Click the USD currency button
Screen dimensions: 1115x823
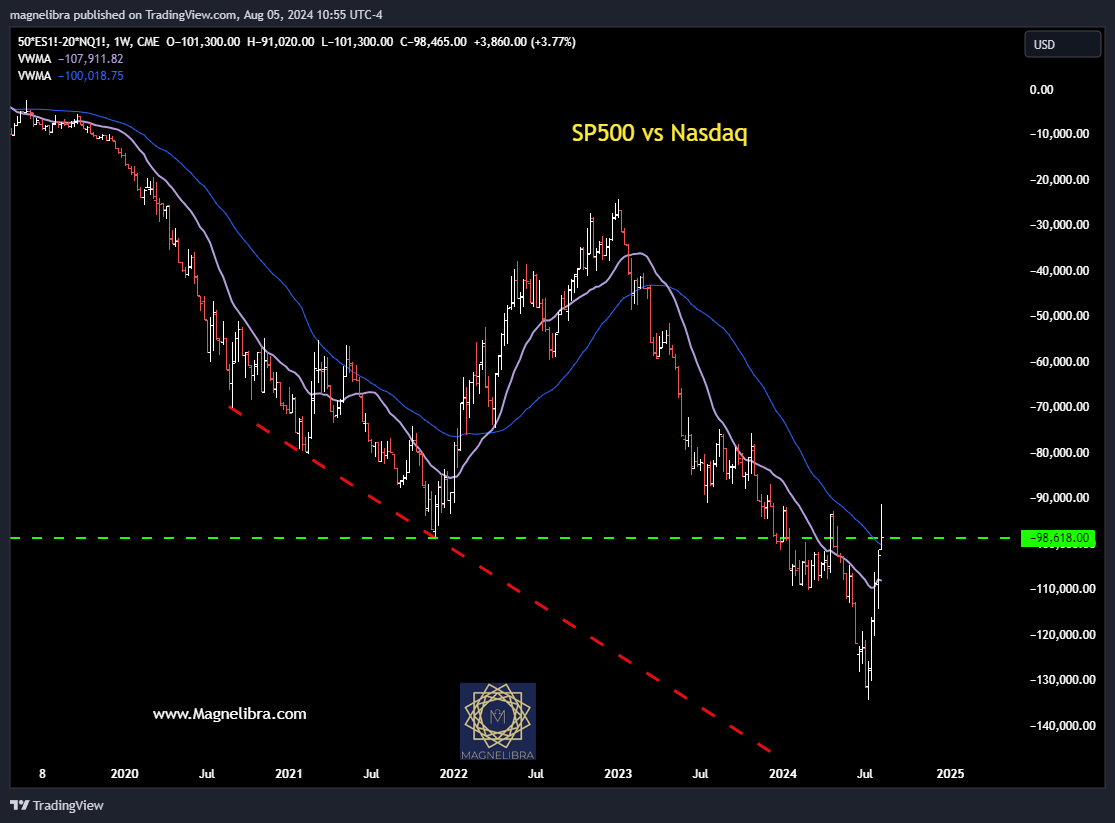[x=1062, y=44]
